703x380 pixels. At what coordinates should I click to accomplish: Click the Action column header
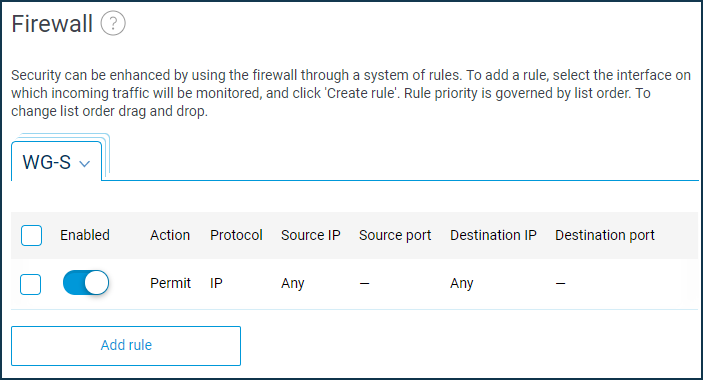click(170, 235)
